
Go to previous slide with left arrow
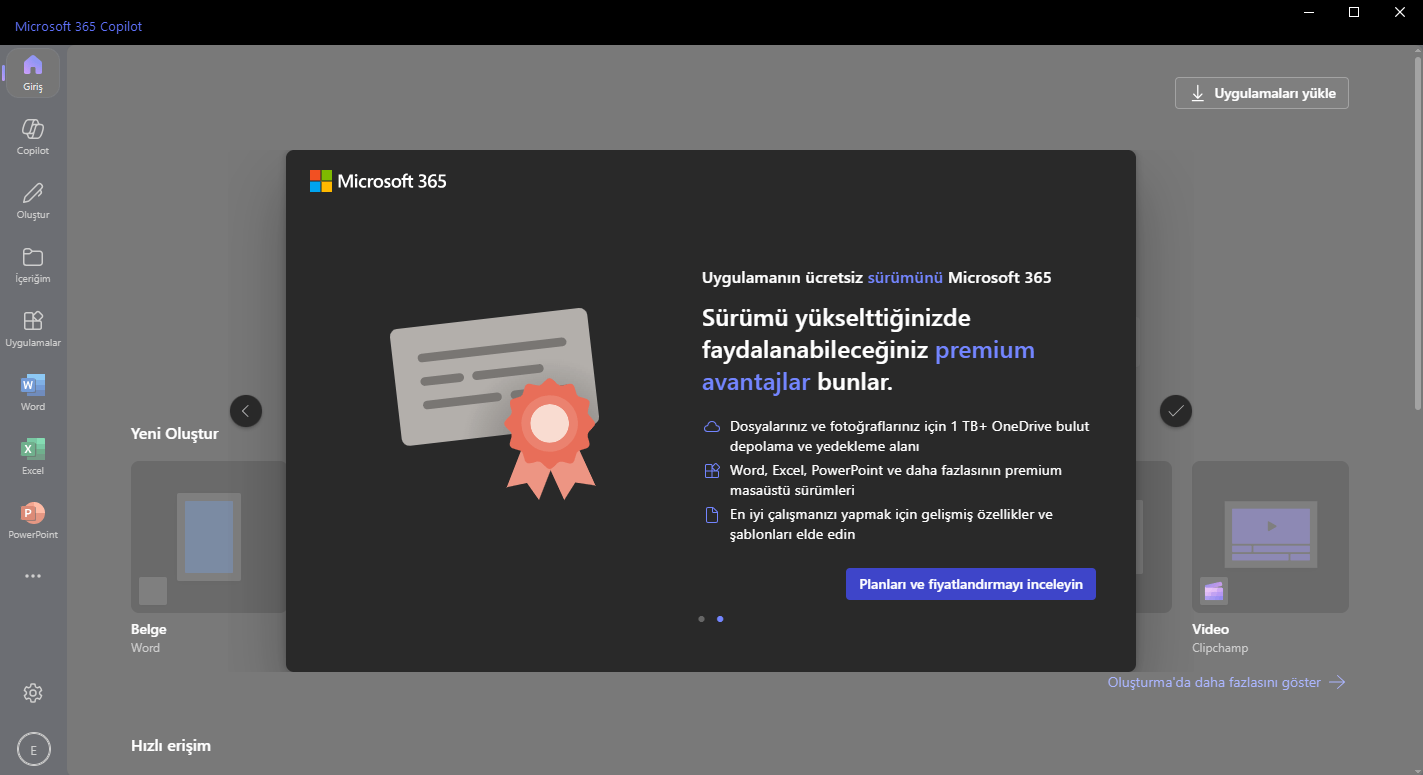246,410
